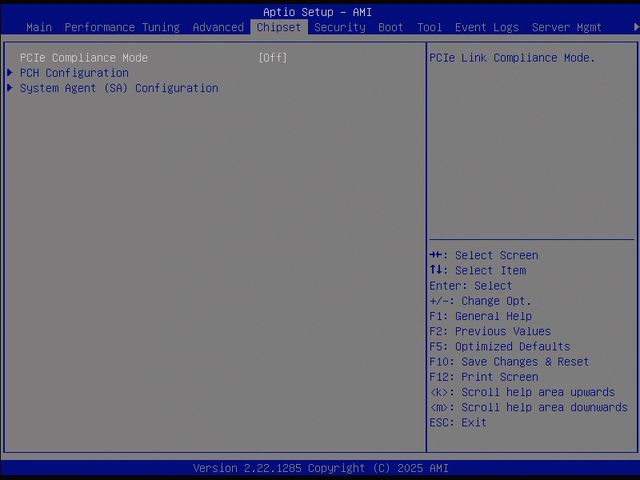
Task: Click the Select Screen arrows hint
Action: tap(484, 255)
